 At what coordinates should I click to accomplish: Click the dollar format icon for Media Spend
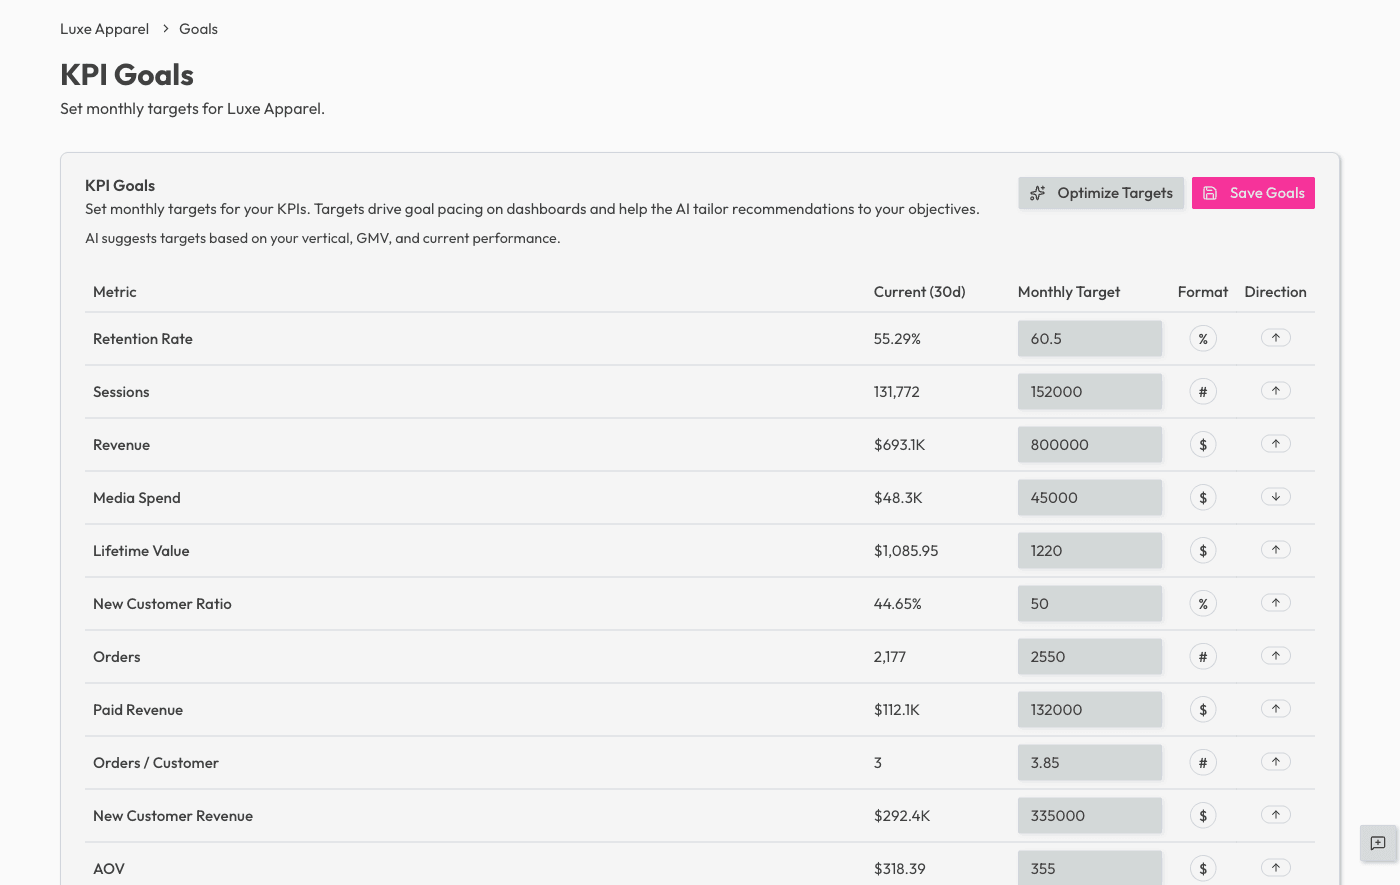pyautogui.click(x=1203, y=497)
